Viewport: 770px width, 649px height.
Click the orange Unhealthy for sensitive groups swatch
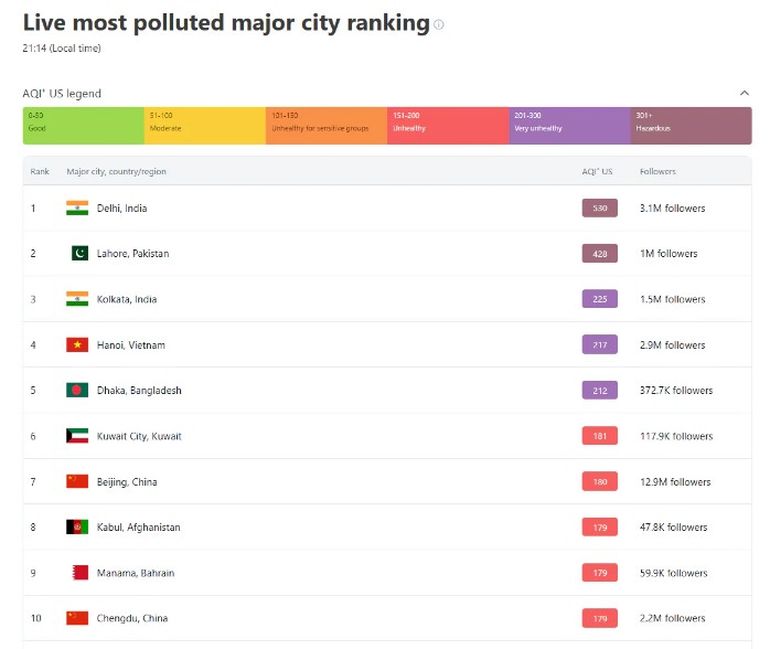tap(327, 126)
